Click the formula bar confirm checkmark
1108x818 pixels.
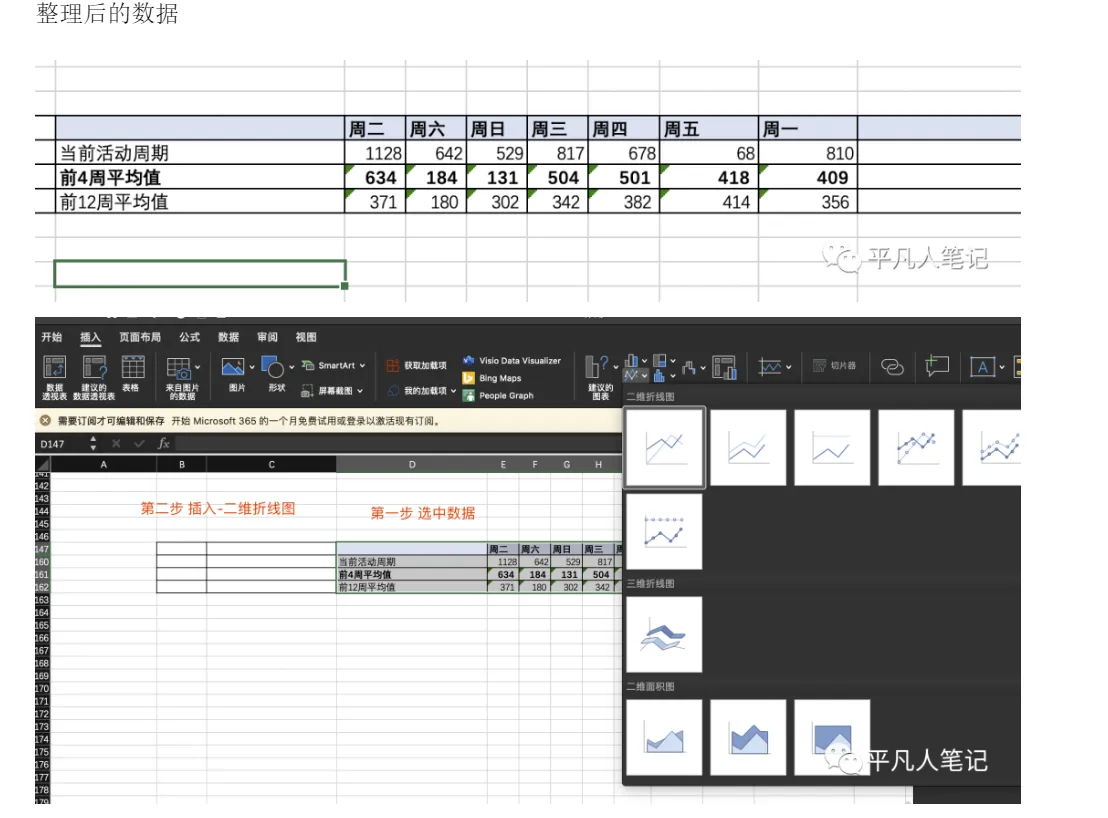pyautogui.click(x=139, y=444)
